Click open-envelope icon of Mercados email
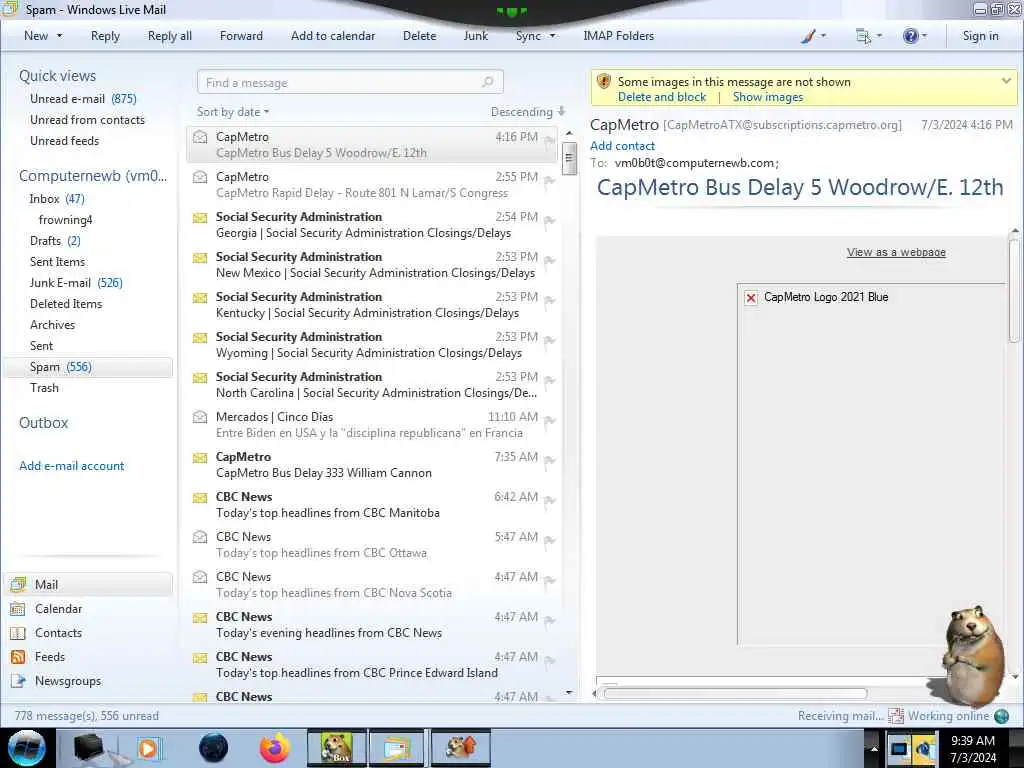This screenshot has width=1024, height=768. click(x=200, y=417)
